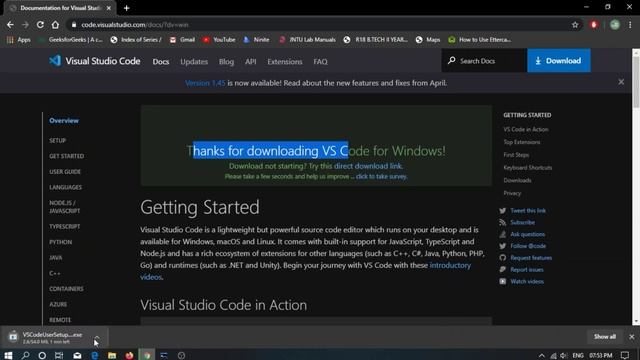The height and width of the screenshot is (360, 640).
Task: Select the FAQ navigation item
Action: pyautogui.click(x=320, y=62)
